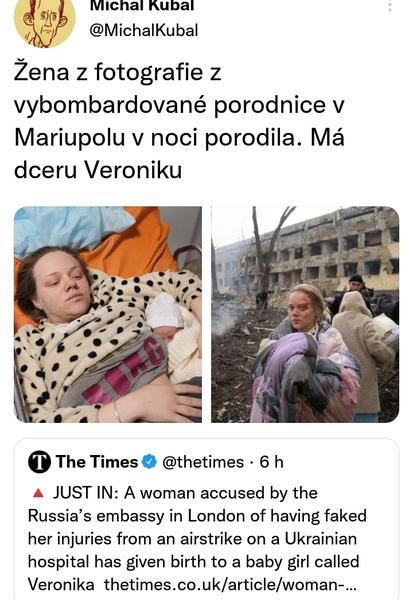Click the word Veronika in quoted tweet
The image size is (413, 600).
pos(61,585)
